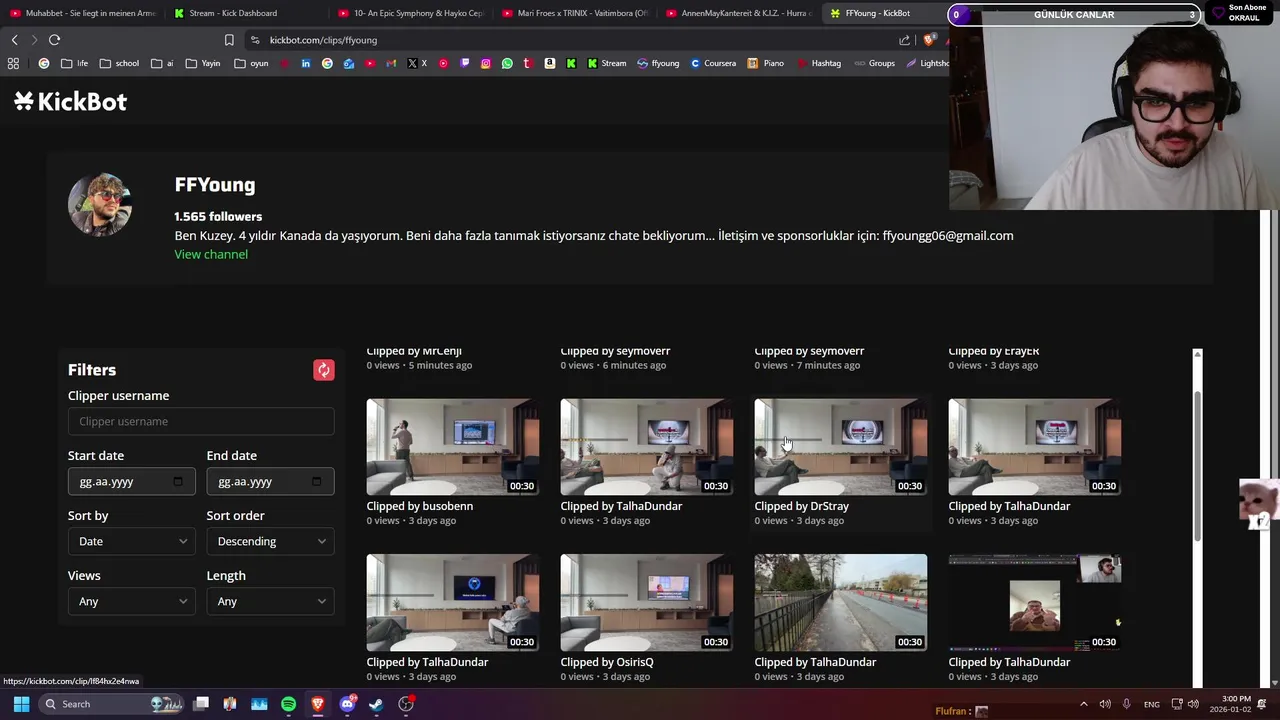Select the FFYoung - KickBot tab
Screen dimensions: 1280x720
pos(885,13)
